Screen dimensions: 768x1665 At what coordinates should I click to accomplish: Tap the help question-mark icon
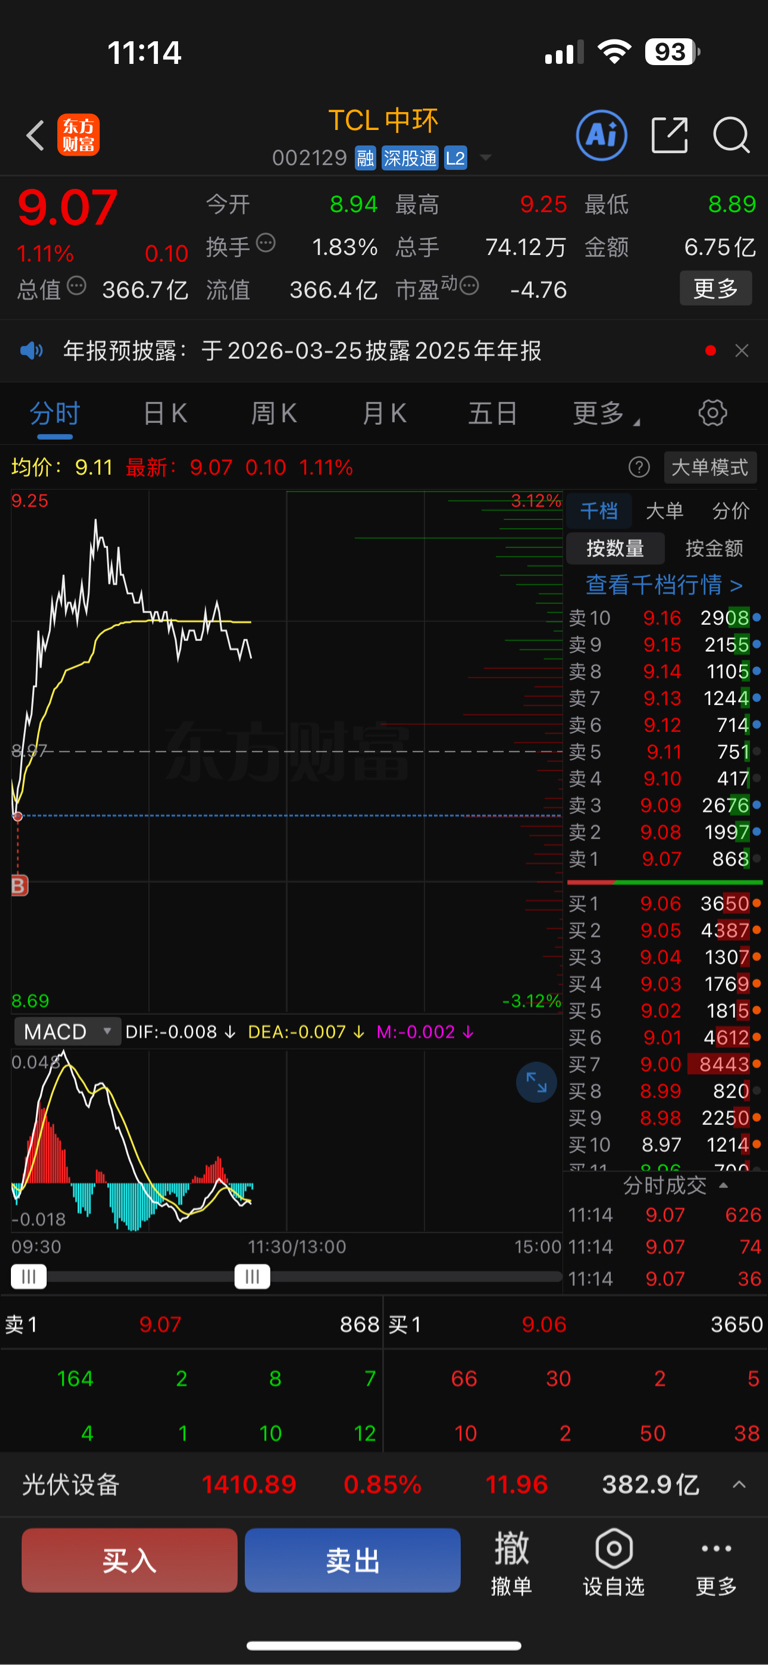click(639, 467)
